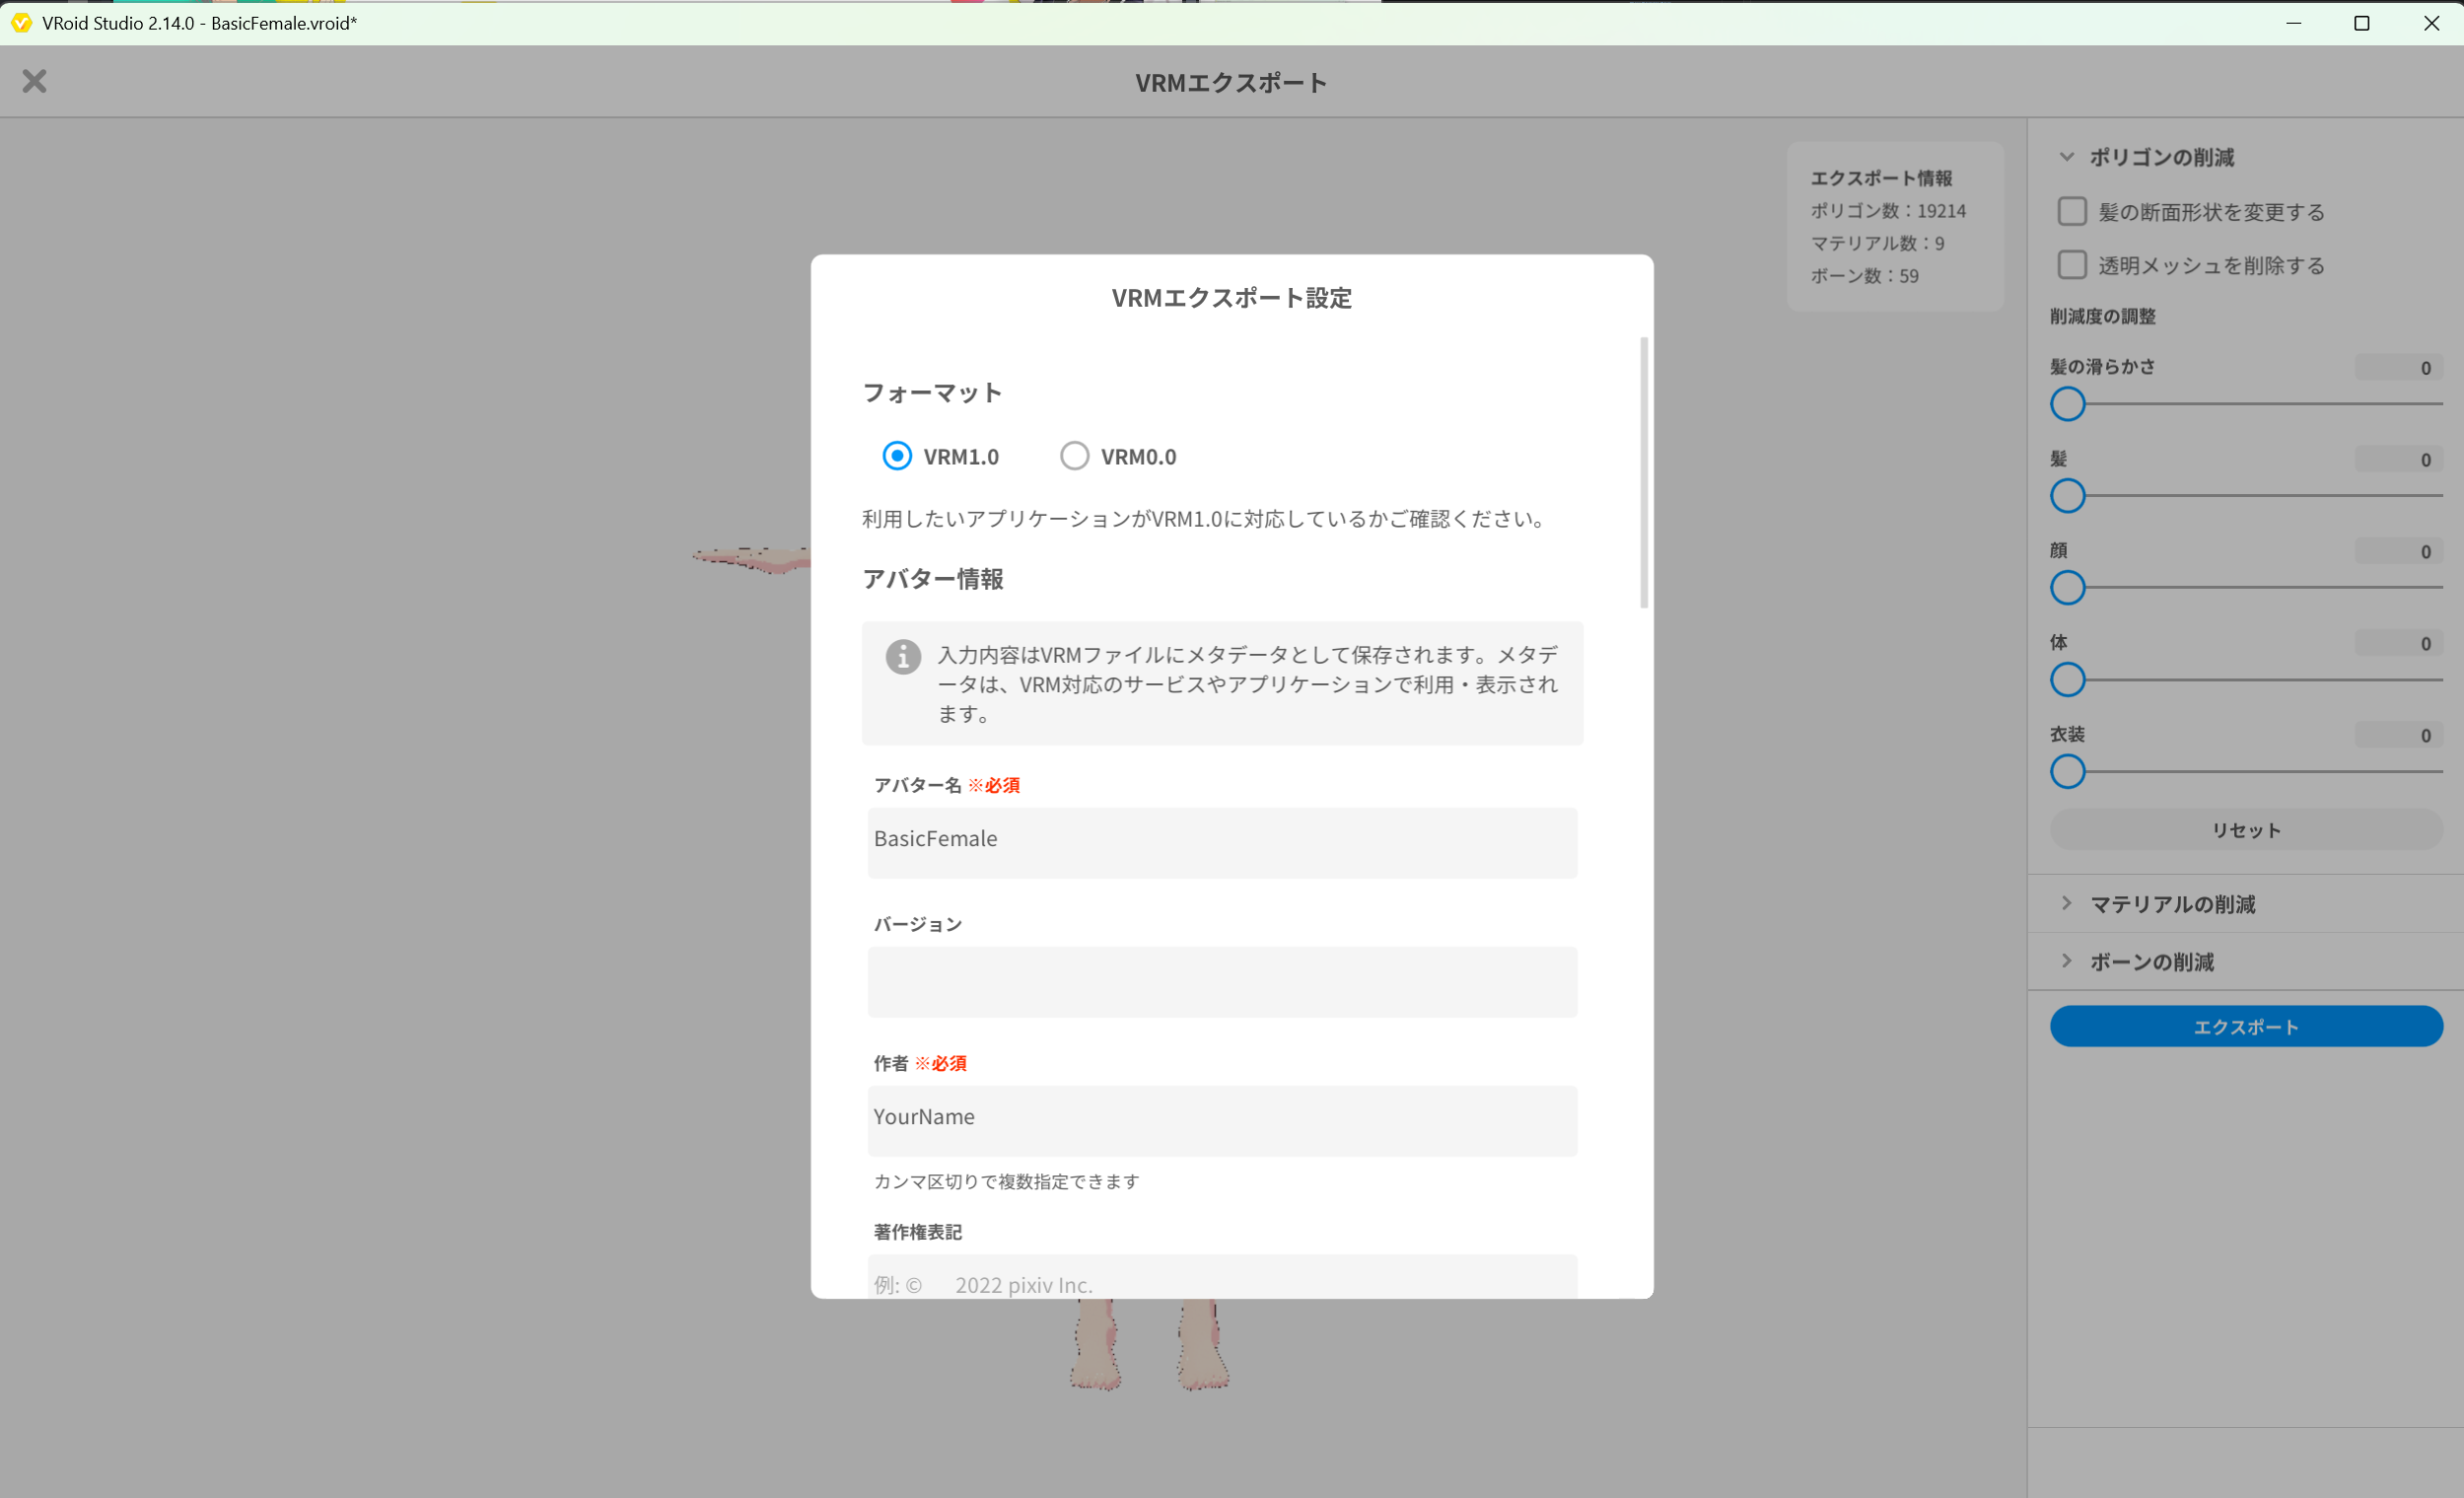This screenshot has width=2464, height=1498.
Task: Click the 髪 value field showing 0
Action: (x=2398, y=459)
